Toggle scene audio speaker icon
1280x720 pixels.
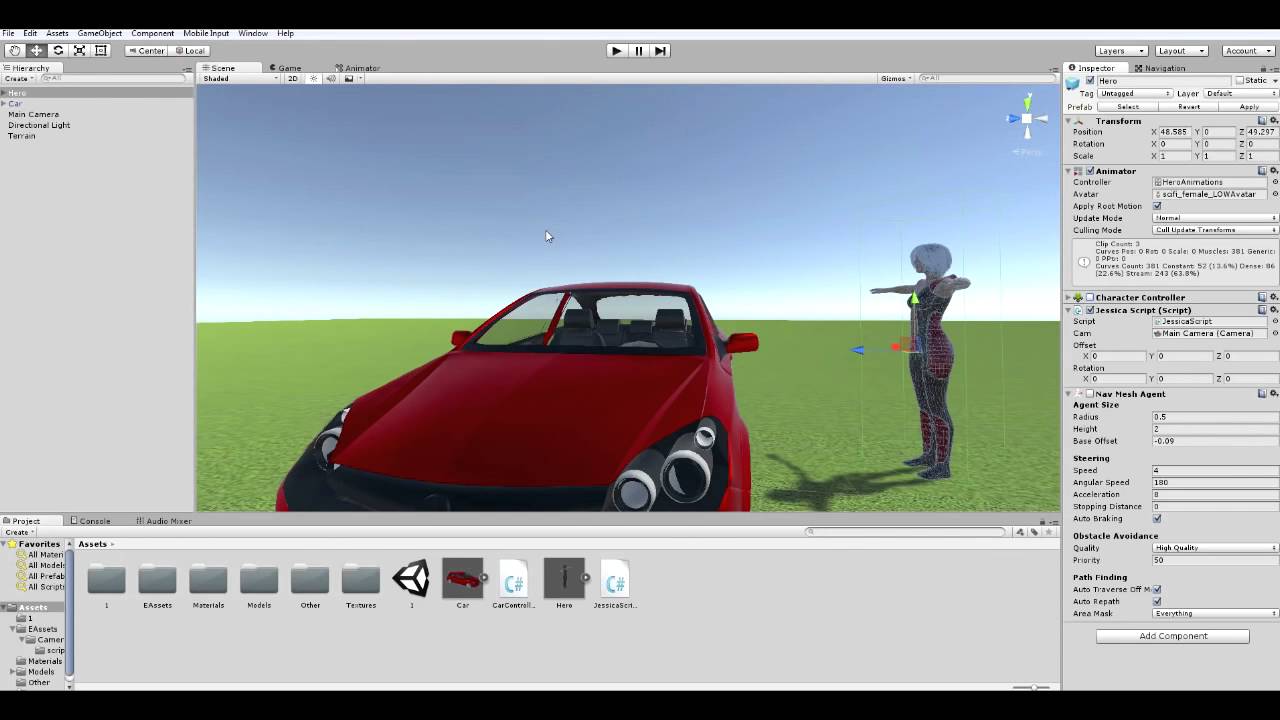(x=330, y=78)
